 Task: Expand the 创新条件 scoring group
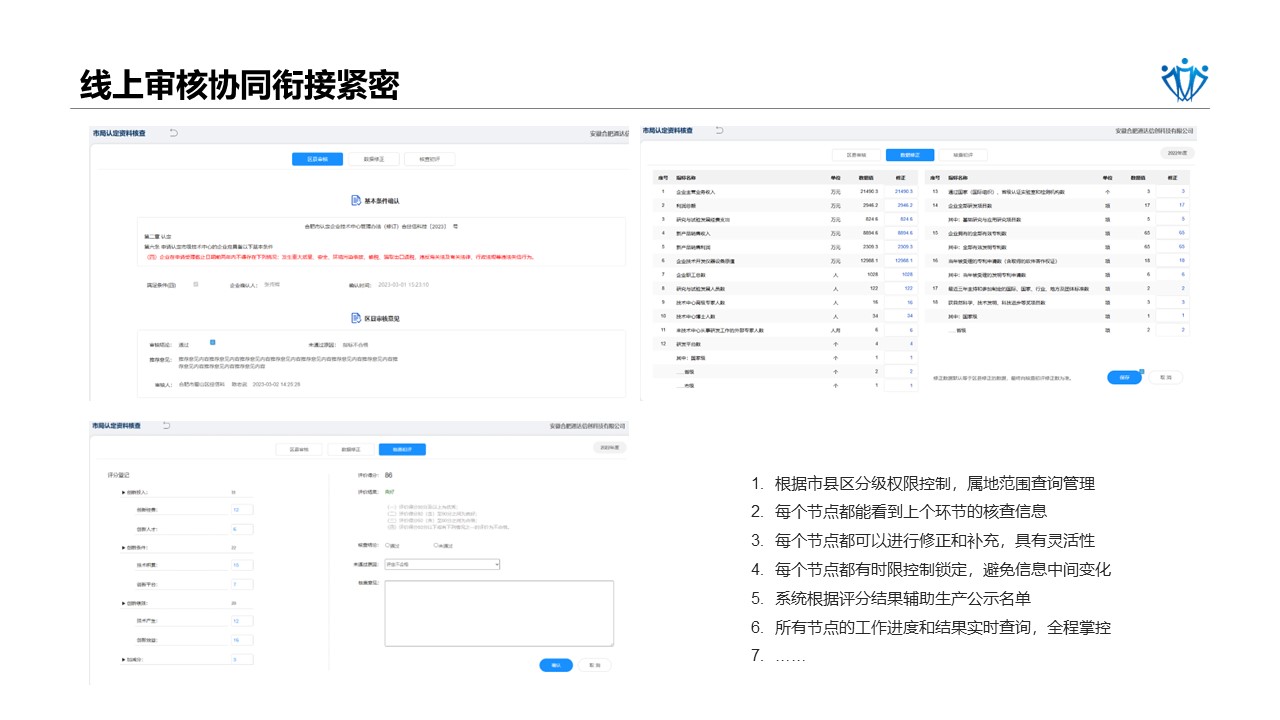click(x=124, y=547)
